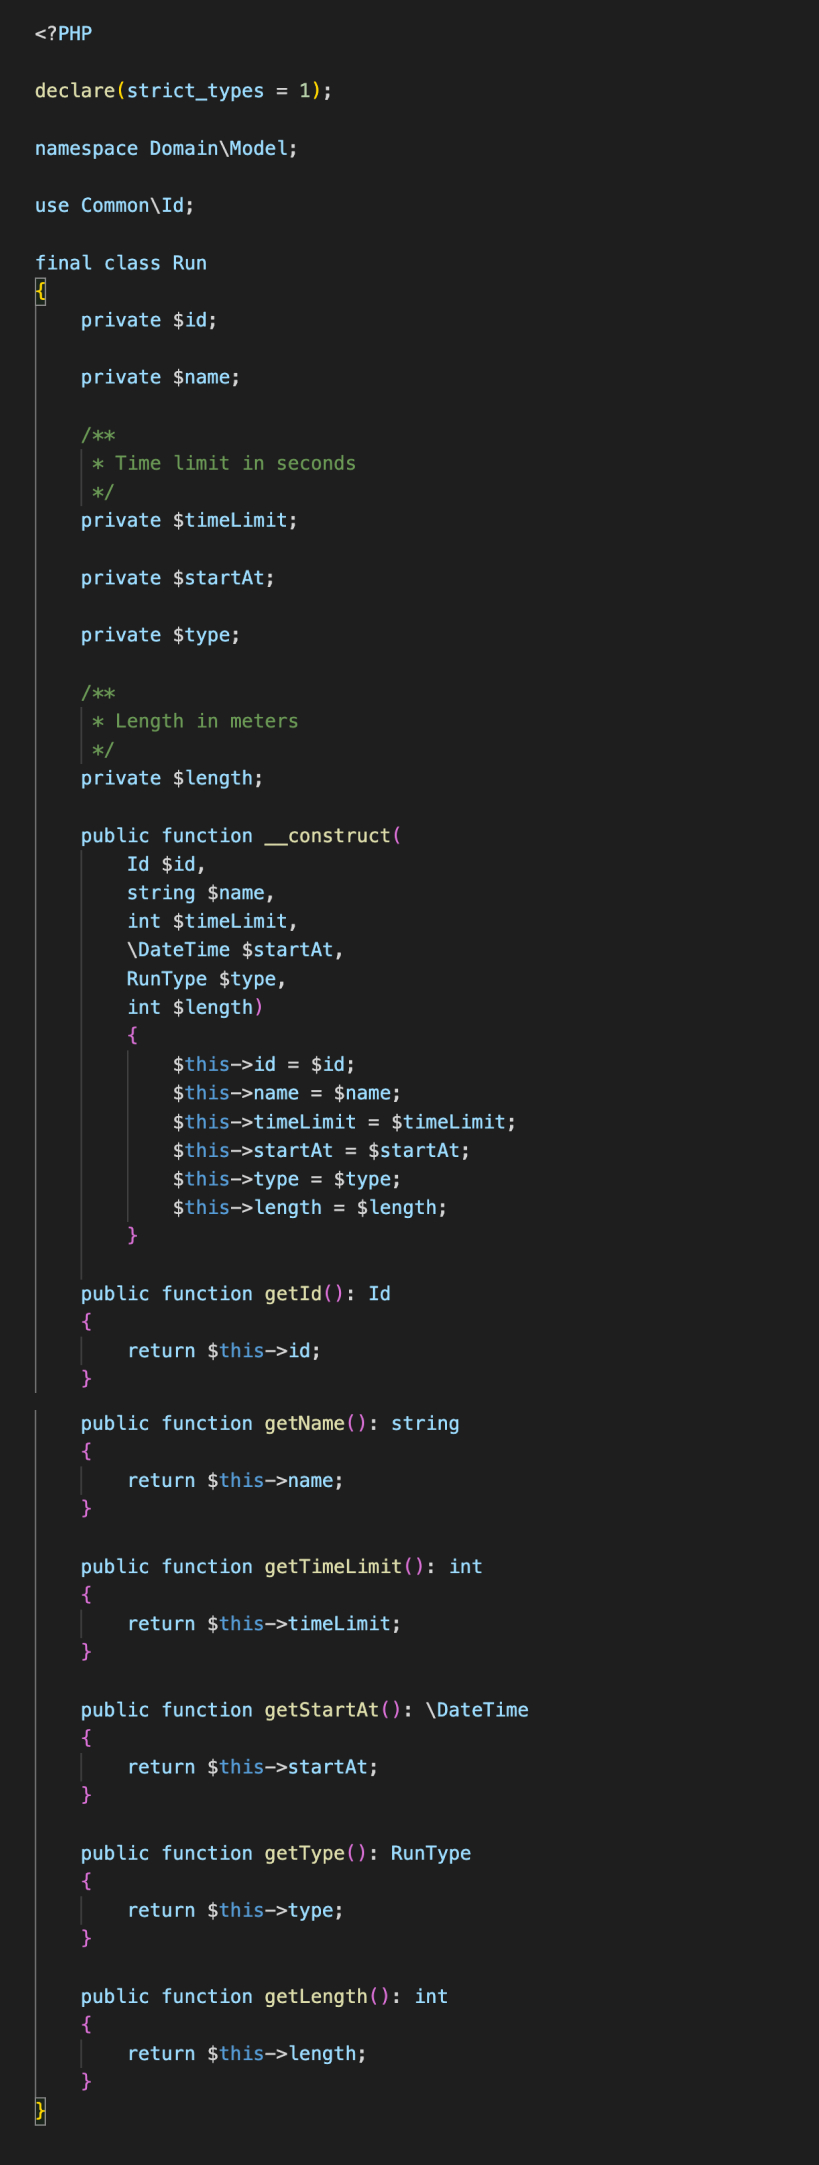This screenshot has width=819, height=2165.
Task: Click the $this->timeLimit assignment line
Action: pos(343,1122)
